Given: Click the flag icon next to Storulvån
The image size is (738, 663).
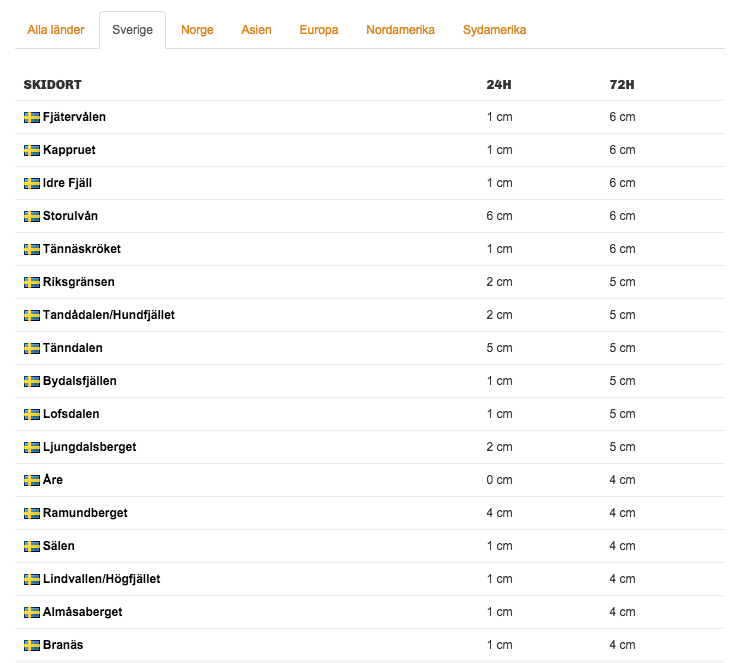Looking at the screenshot, I should (32, 216).
